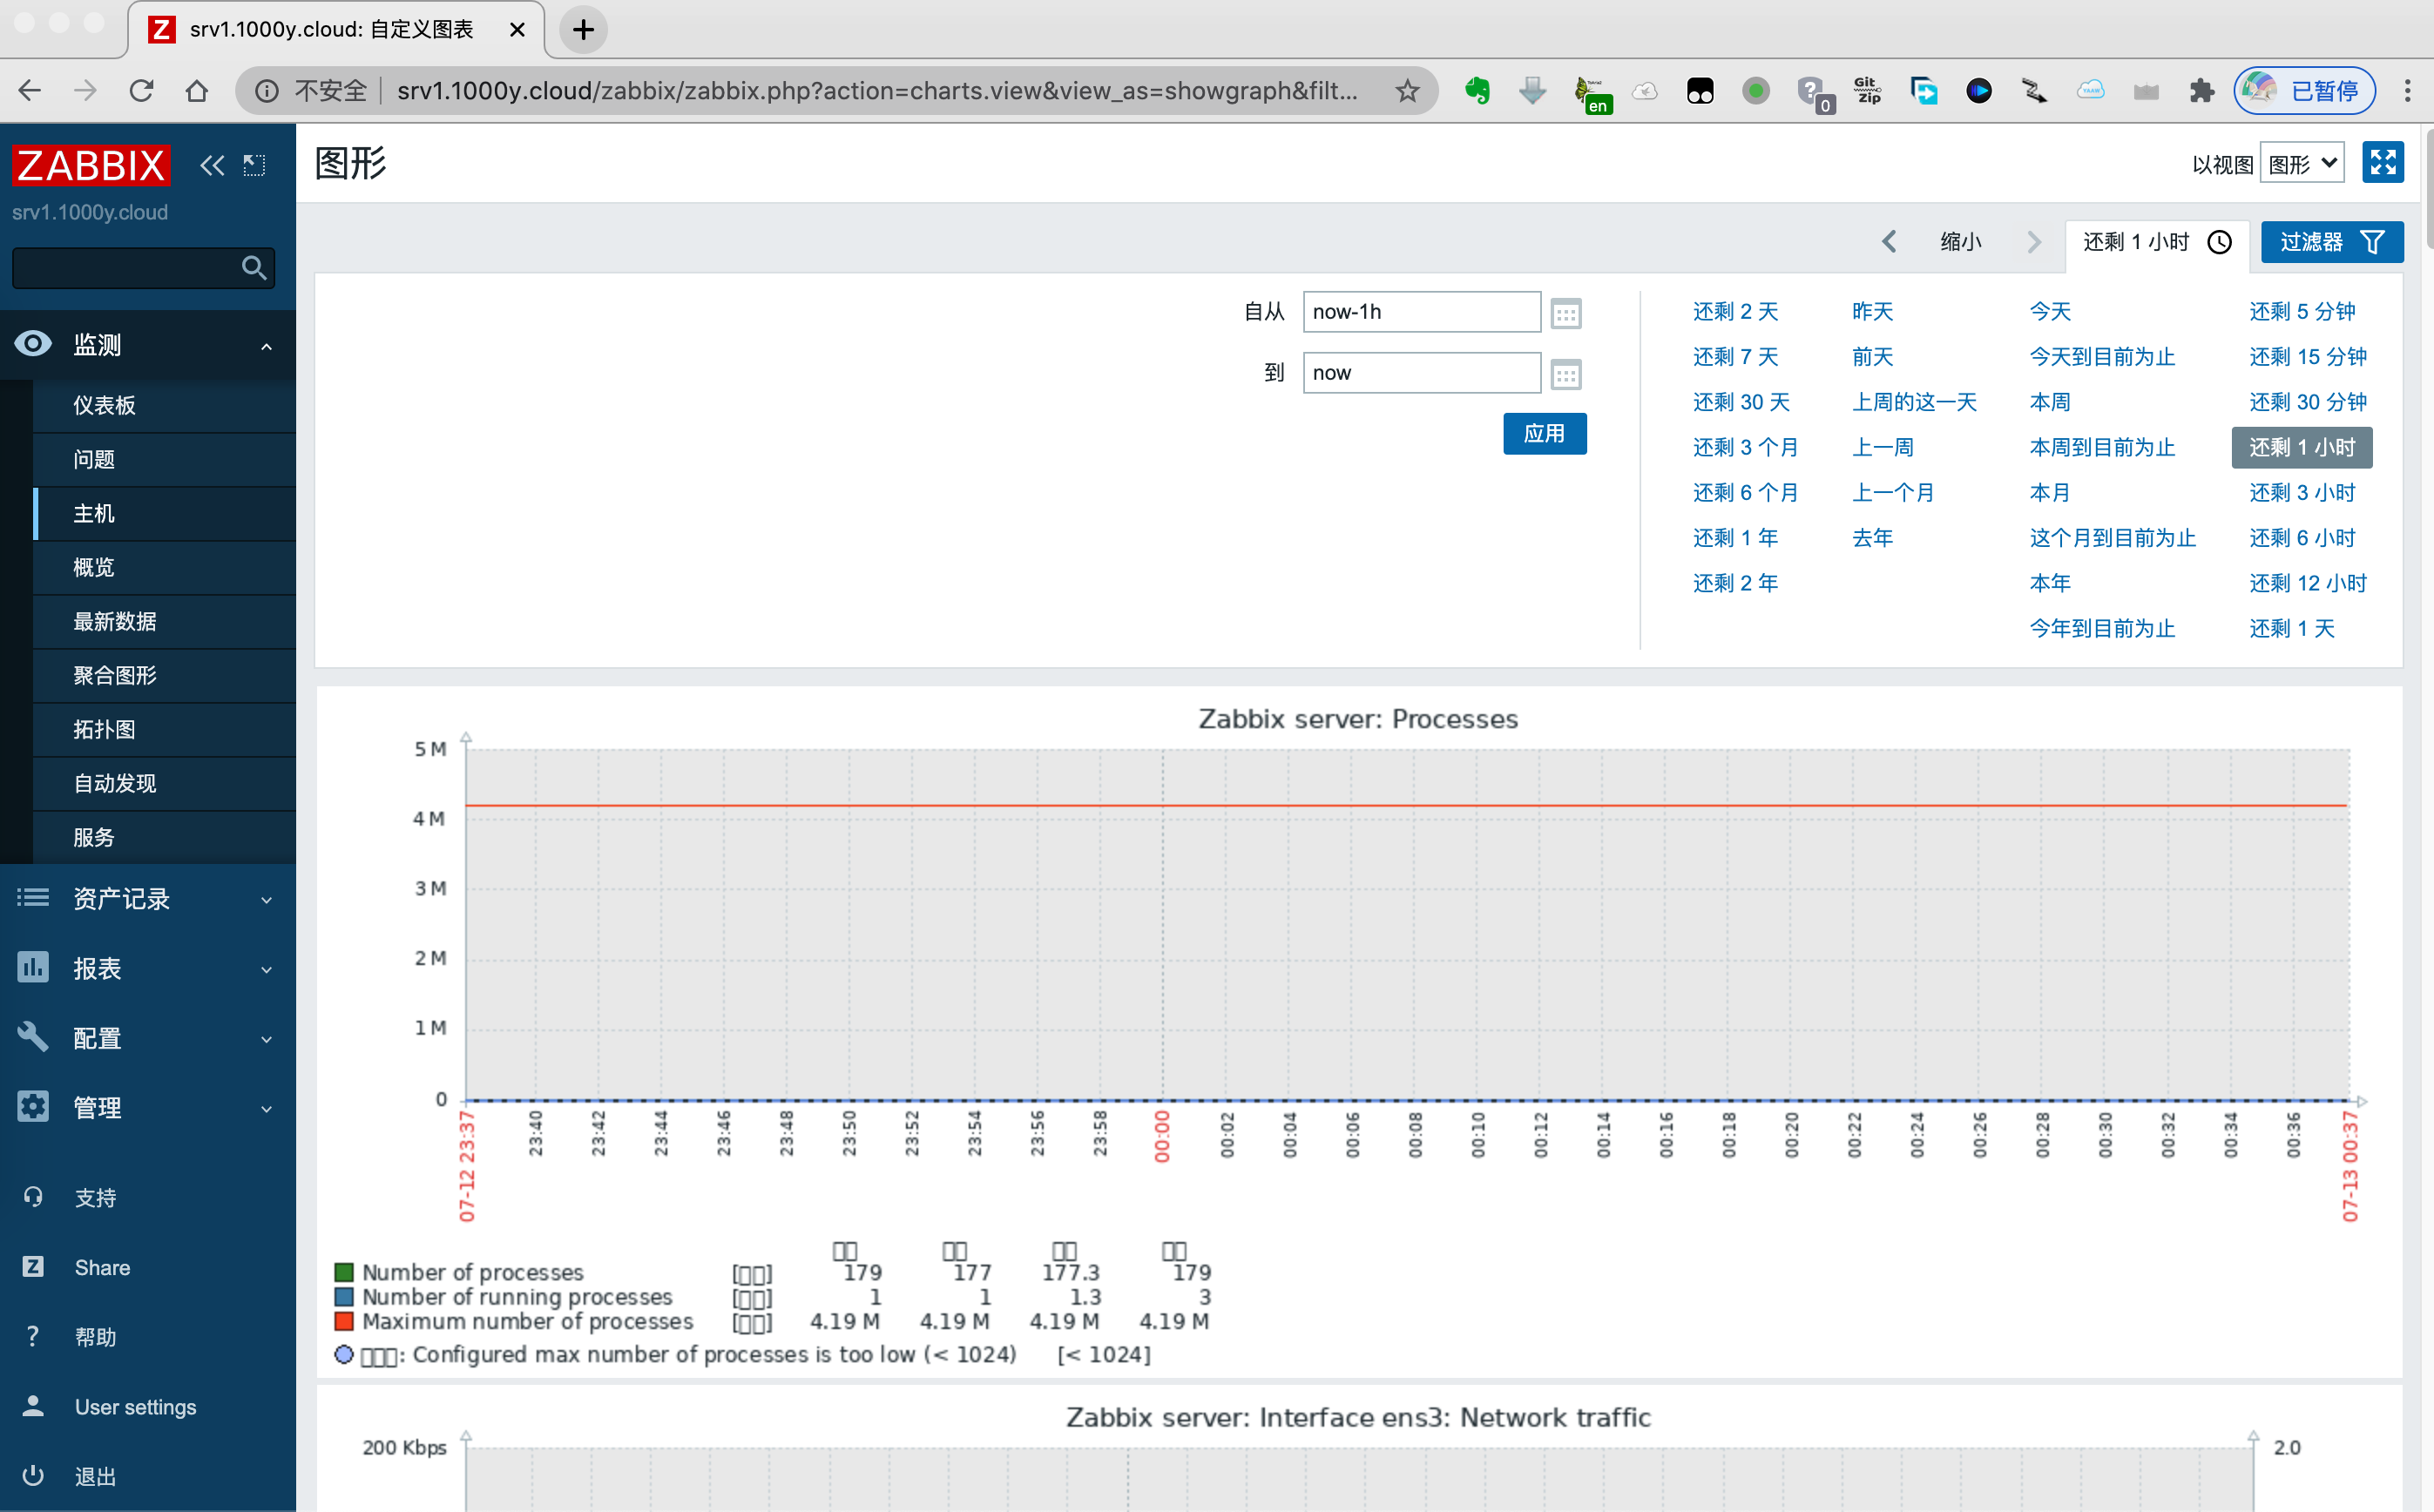Click the 缩小 zoom out button
2434x1512 pixels.
click(1960, 241)
